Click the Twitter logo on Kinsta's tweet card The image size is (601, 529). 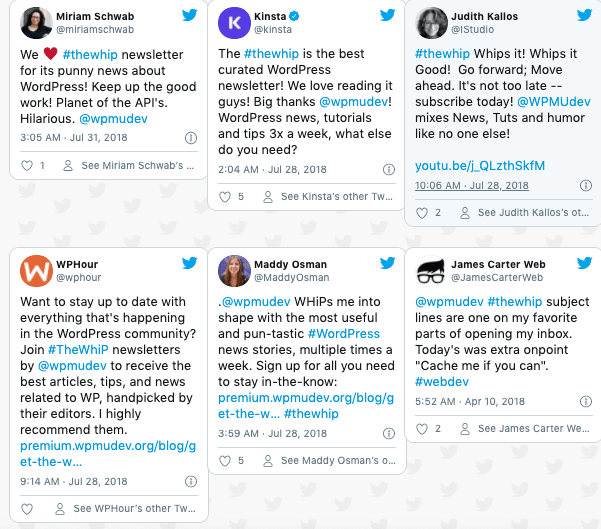click(386, 17)
